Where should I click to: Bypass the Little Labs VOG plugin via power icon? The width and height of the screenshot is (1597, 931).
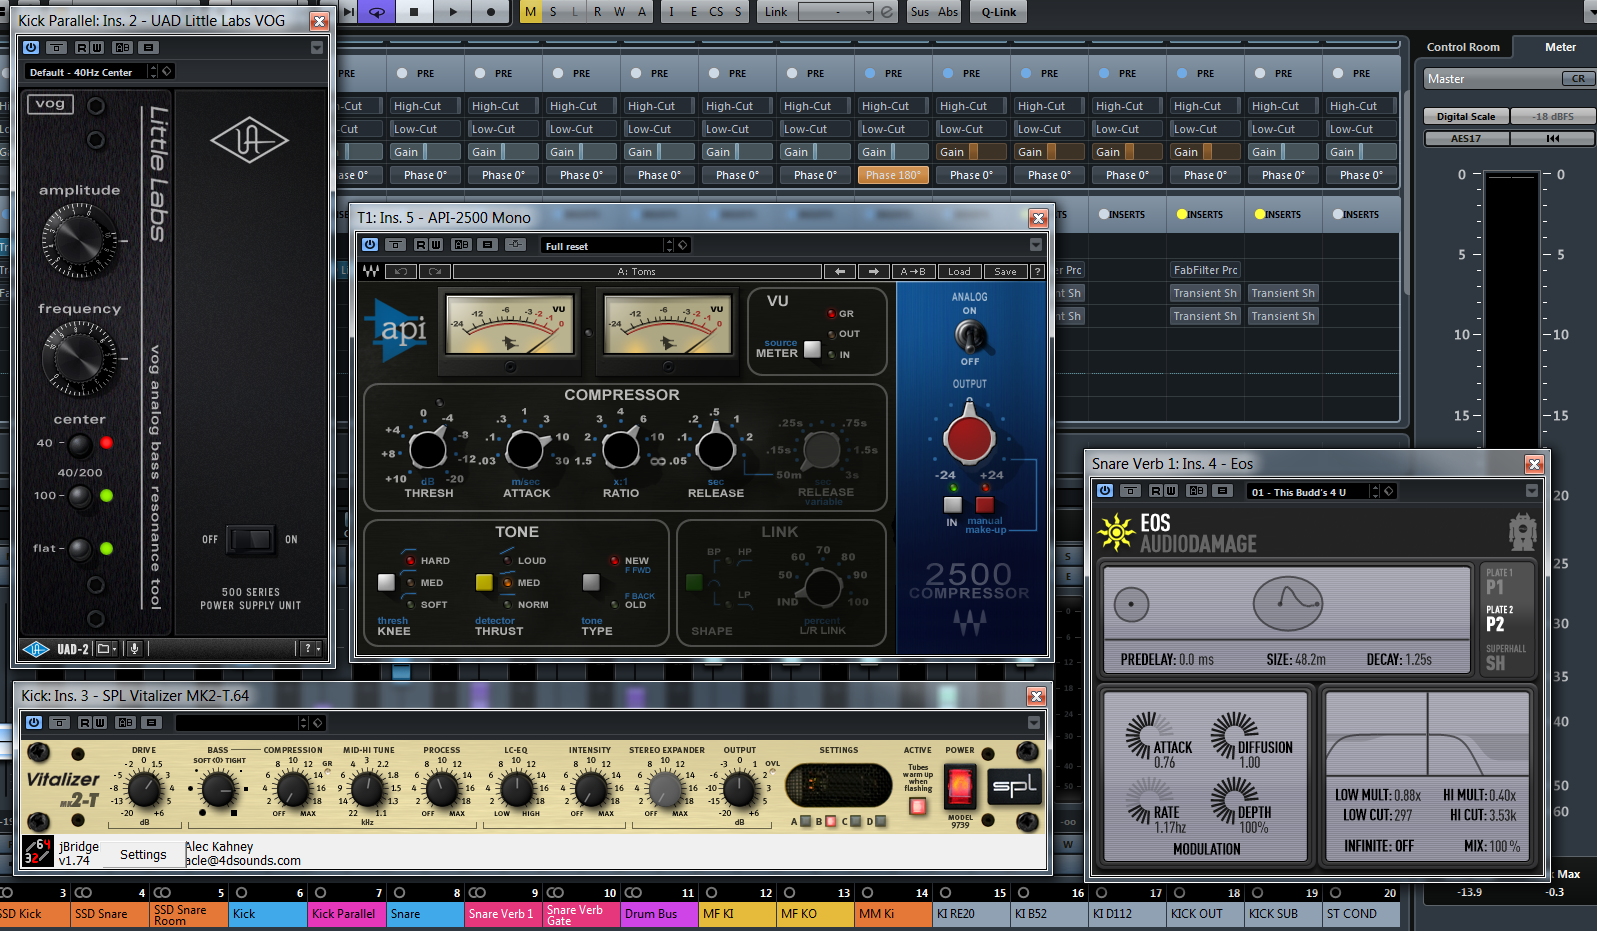point(31,47)
